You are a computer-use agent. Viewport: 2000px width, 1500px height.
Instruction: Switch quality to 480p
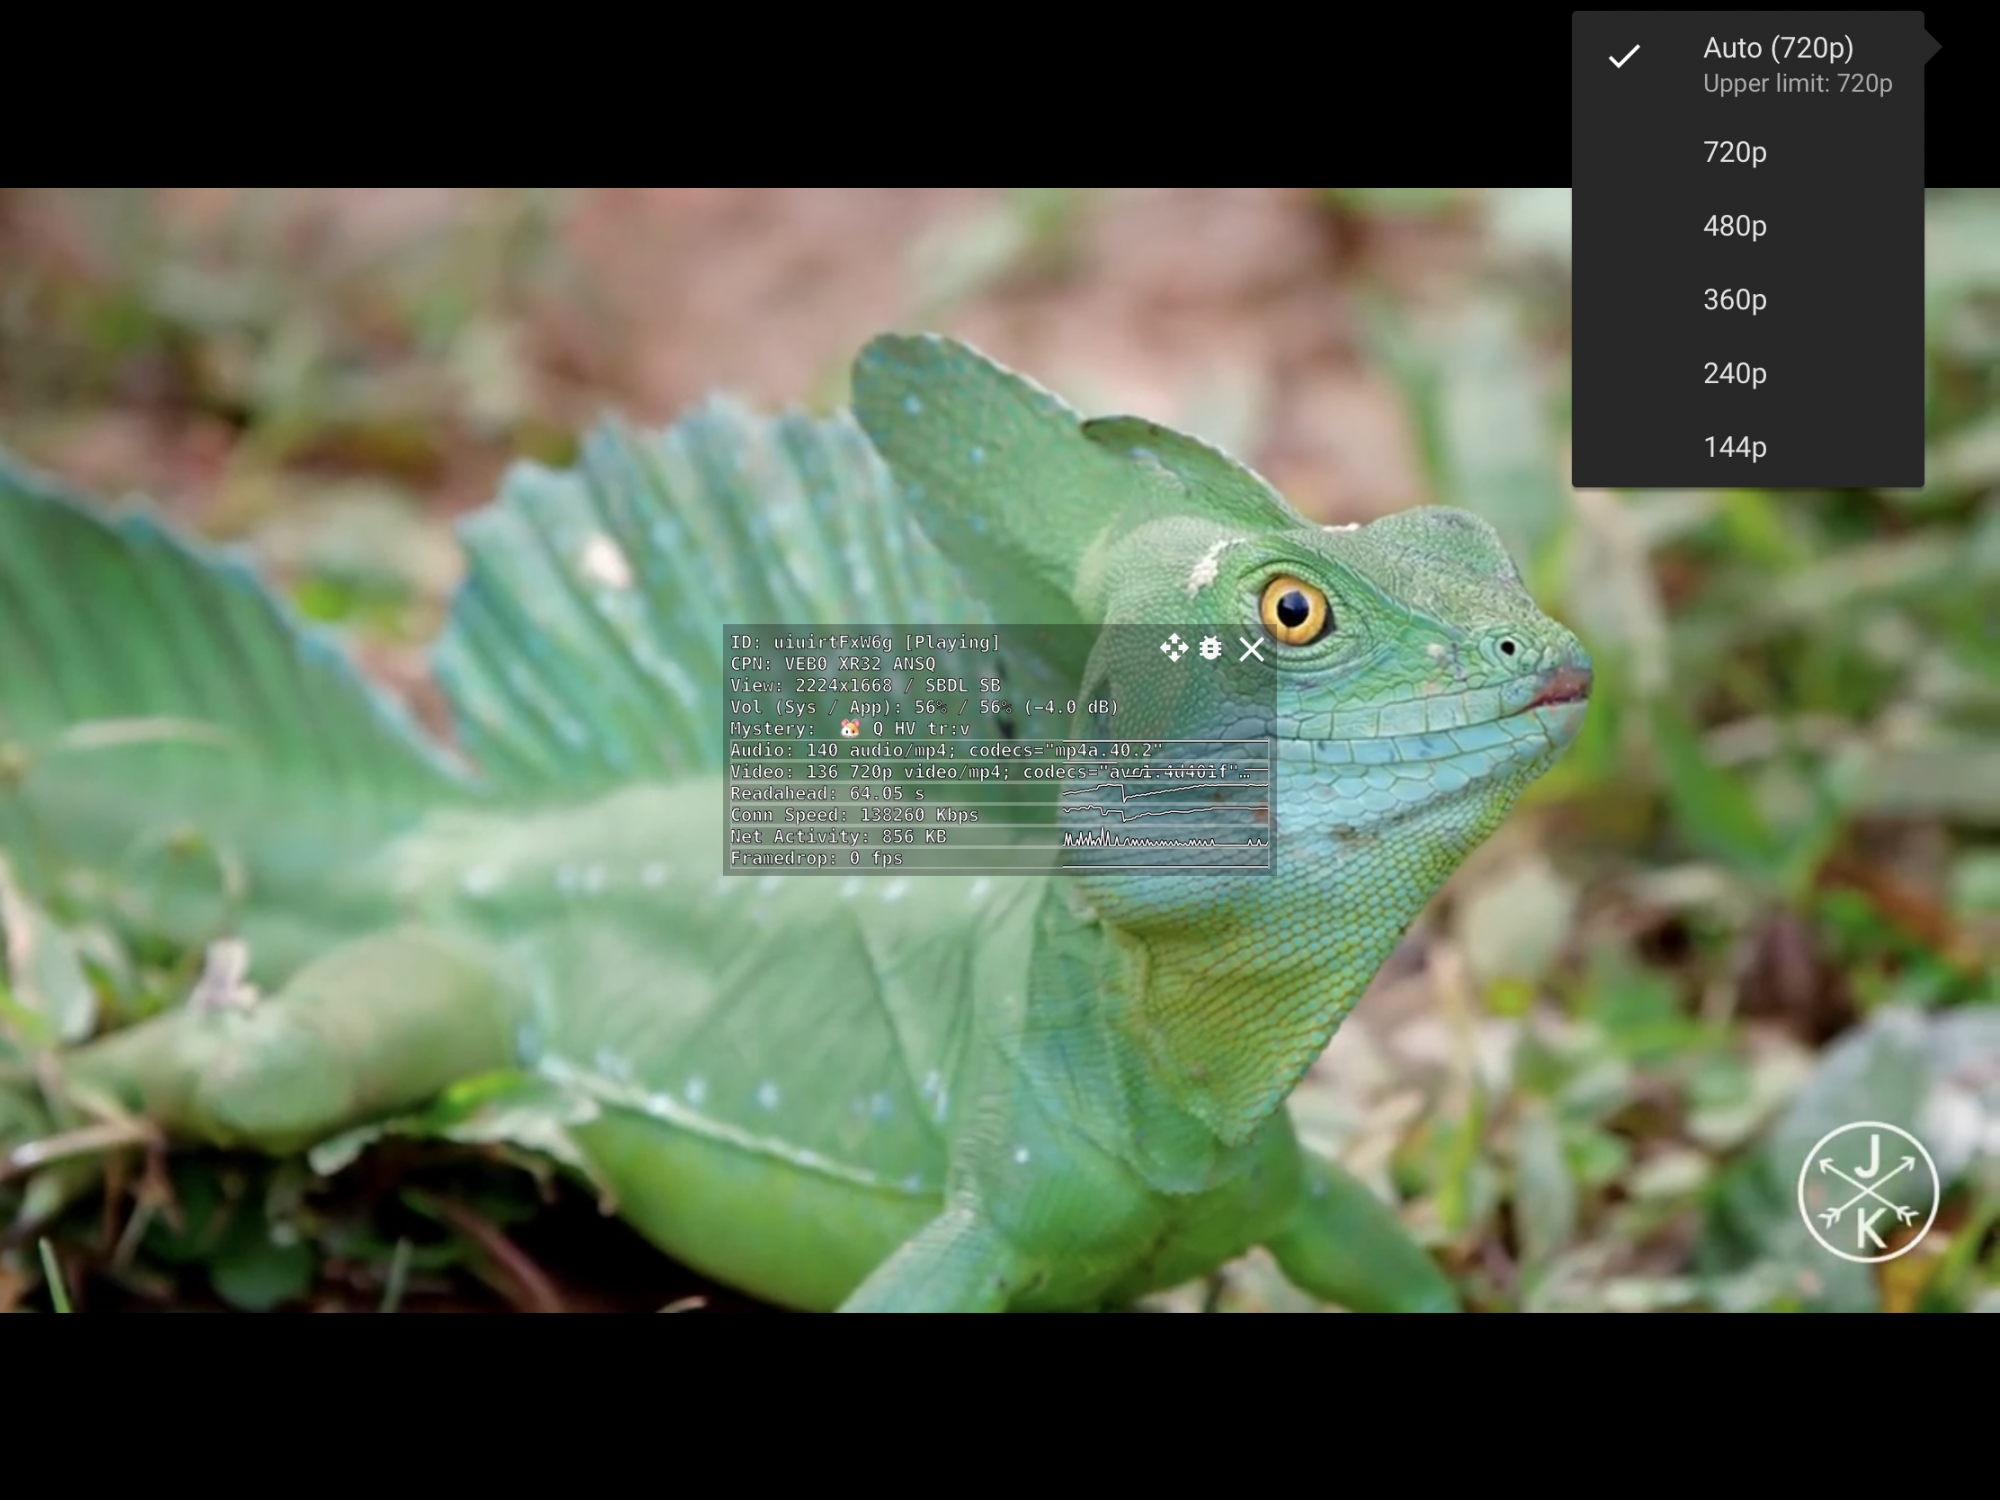(1734, 226)
